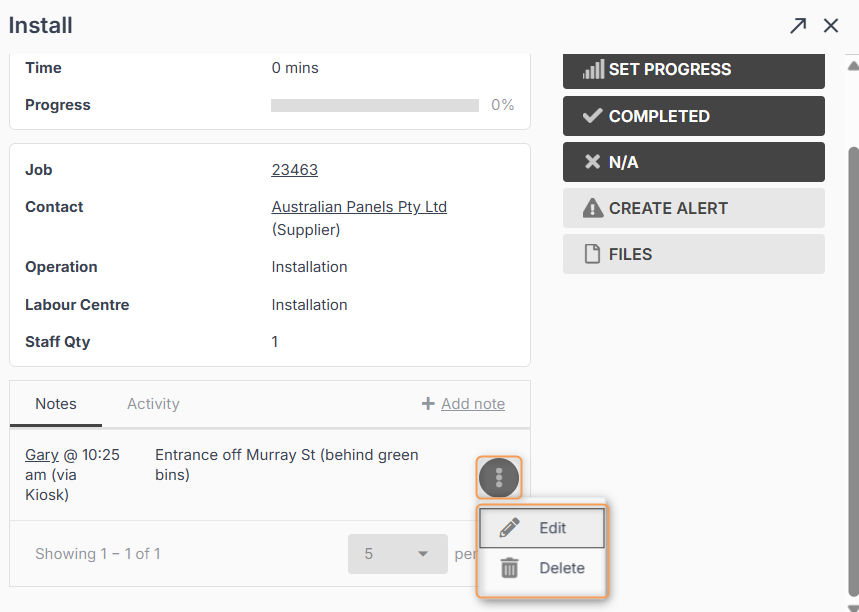Choose Delete from the note menu
The image size is (859, 612).
542,568
